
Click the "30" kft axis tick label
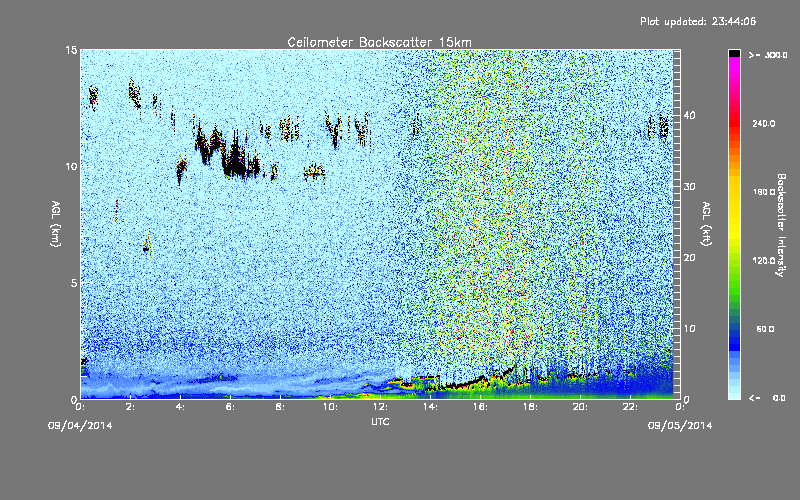[689, 186]
